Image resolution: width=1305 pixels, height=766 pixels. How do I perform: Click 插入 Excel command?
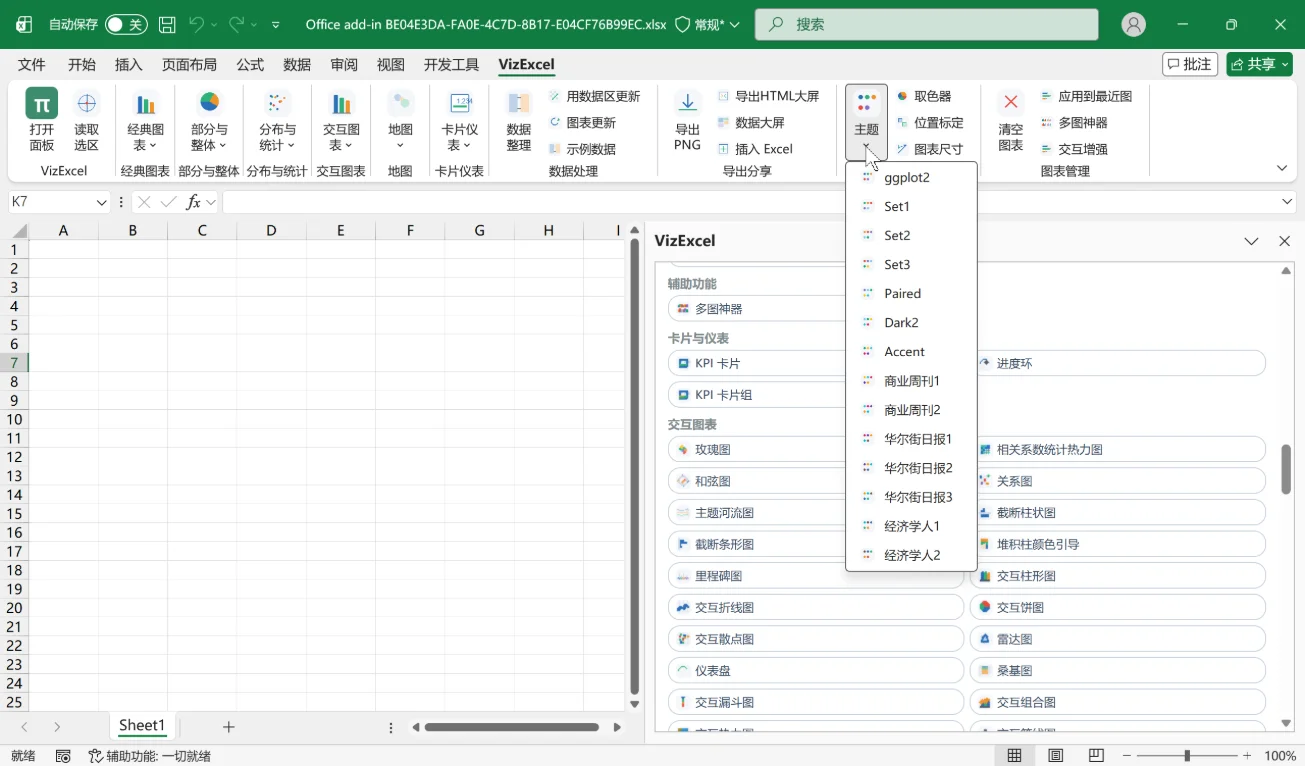[756, 149]
